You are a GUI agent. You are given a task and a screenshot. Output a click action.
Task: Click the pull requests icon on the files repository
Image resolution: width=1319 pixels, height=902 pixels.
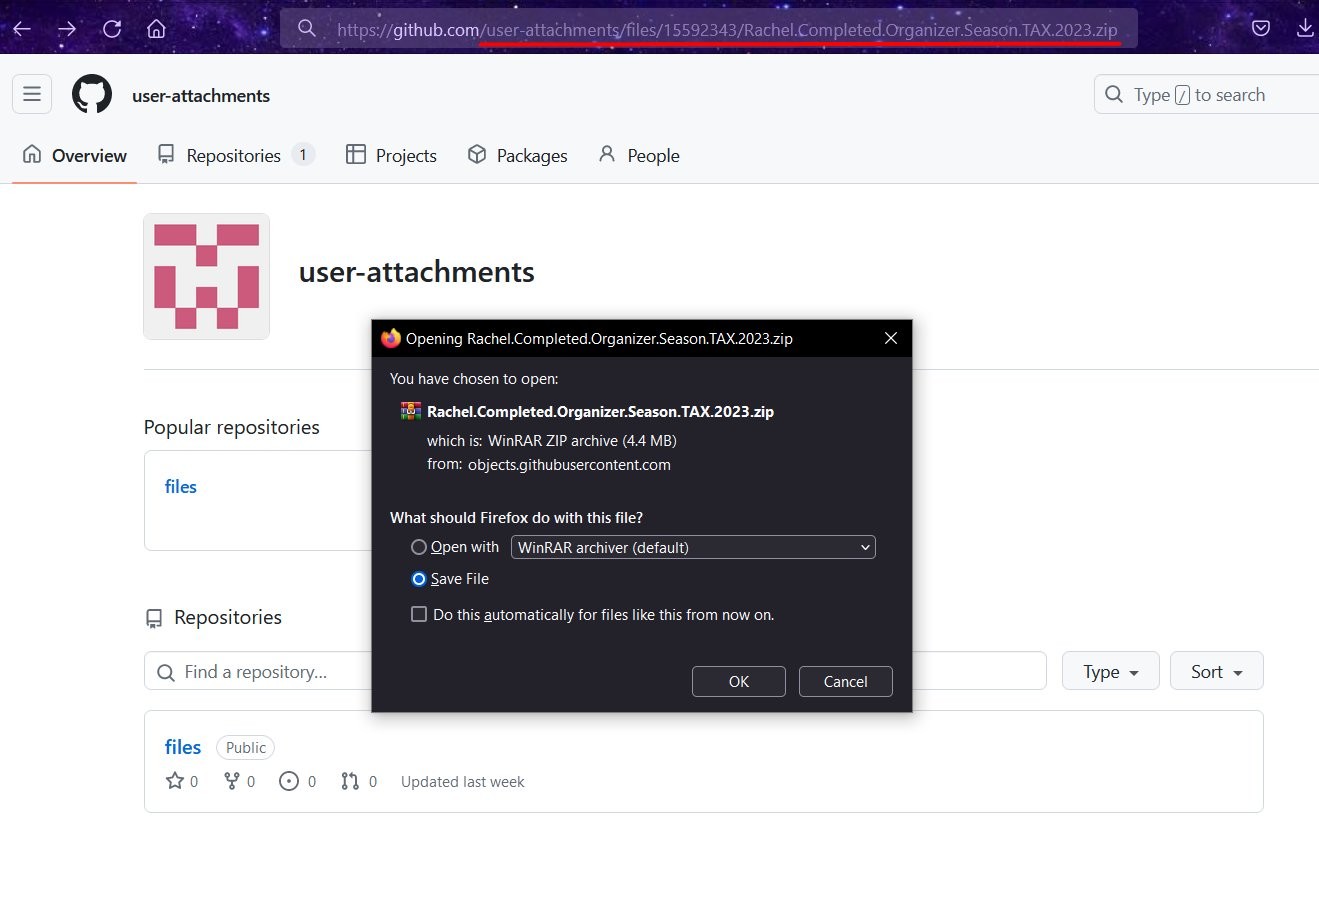click(x=350, y=781)
